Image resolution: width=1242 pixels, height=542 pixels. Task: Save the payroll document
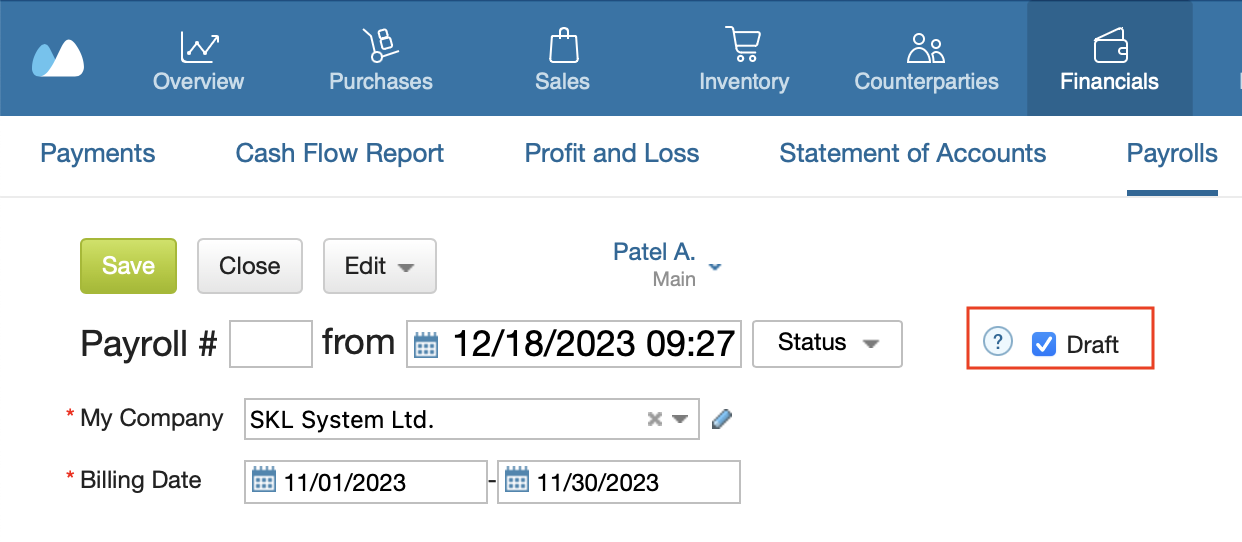pos(128,266)
